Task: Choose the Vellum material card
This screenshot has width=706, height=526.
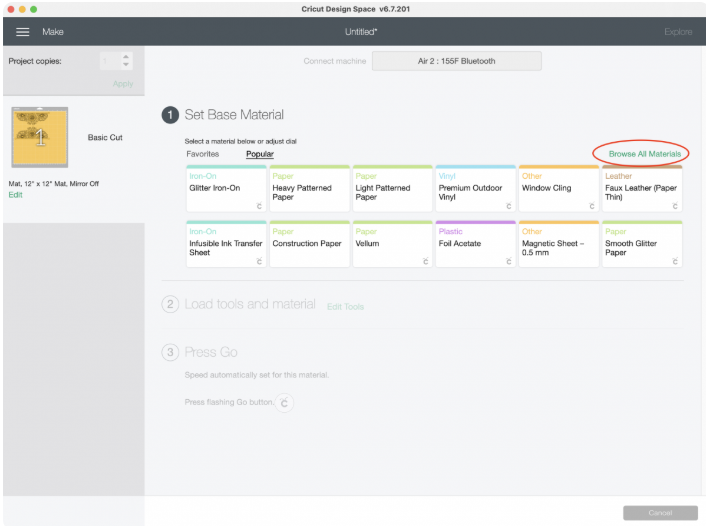Action: pos(393,244)
